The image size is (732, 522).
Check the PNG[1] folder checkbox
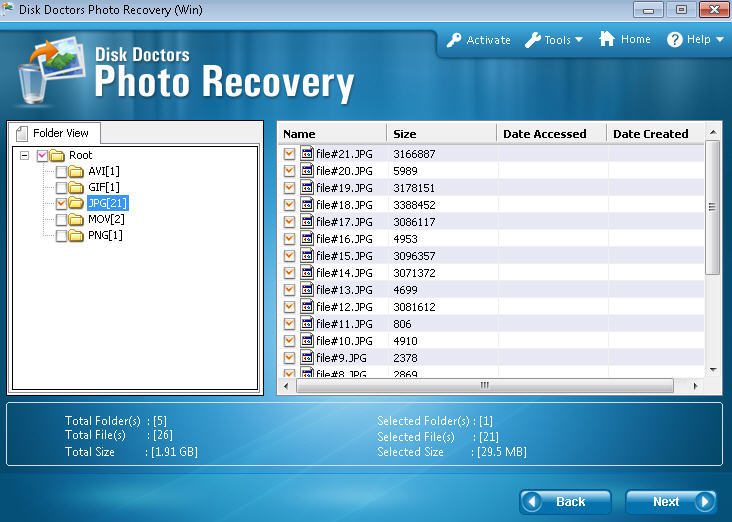point(61,236)
